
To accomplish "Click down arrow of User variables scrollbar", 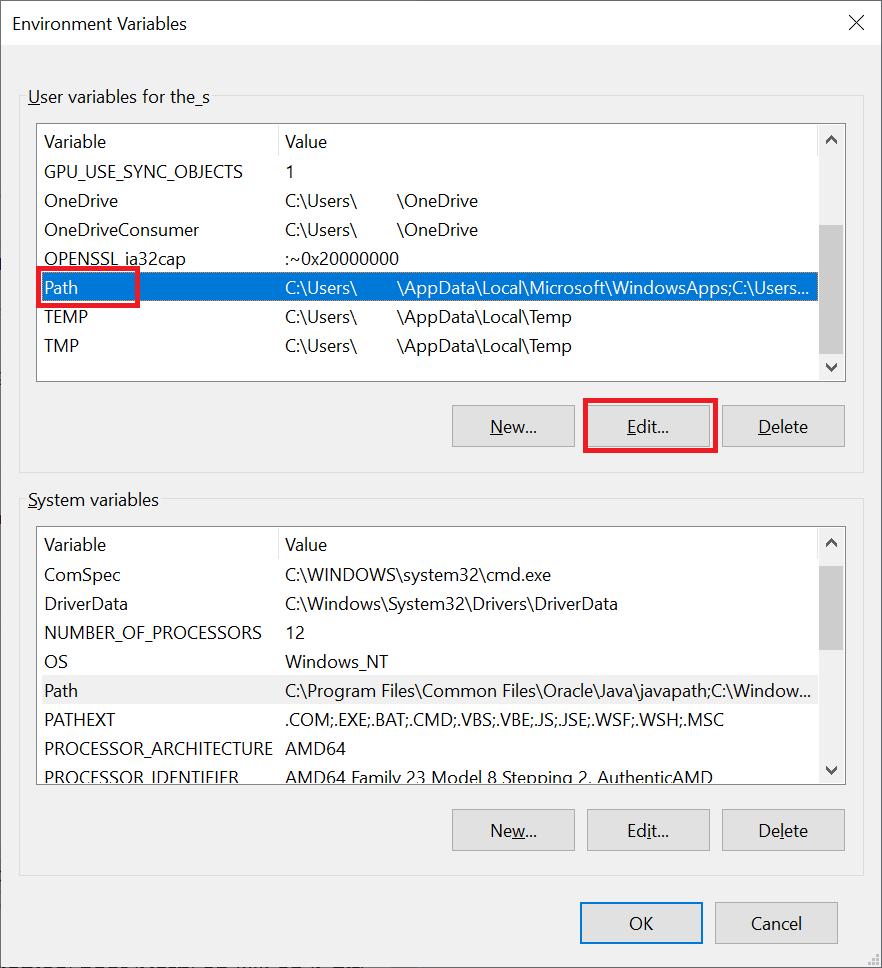I will [x=831, y=367].
